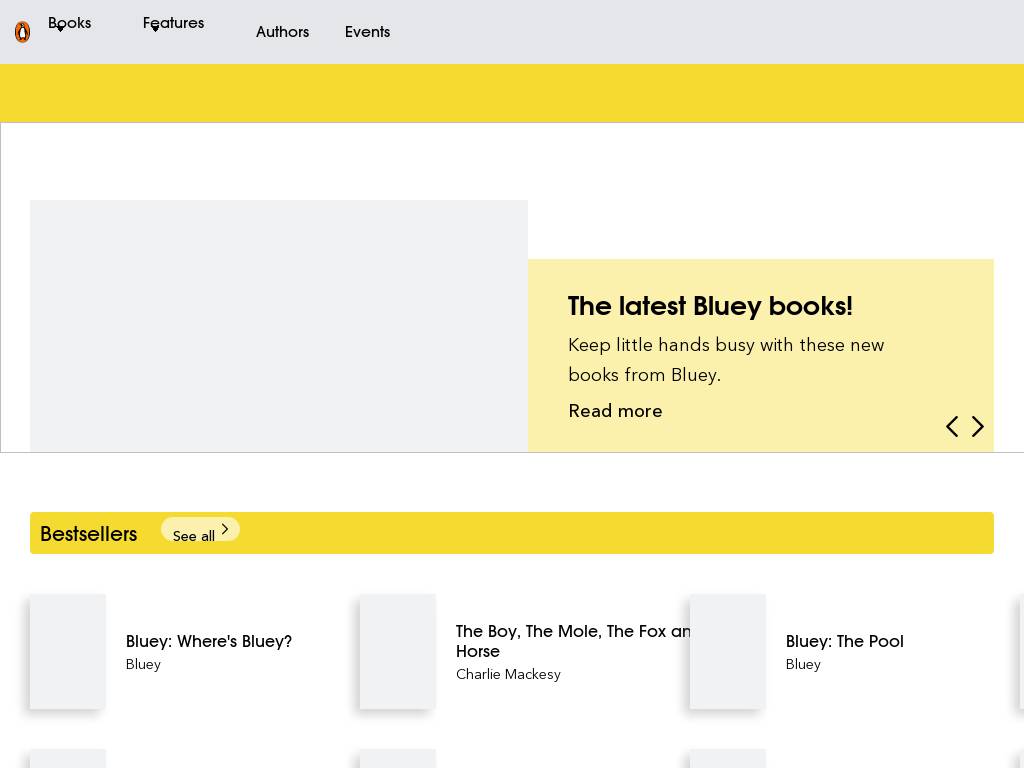Click the Penguin logo icon

click(22, 32)
